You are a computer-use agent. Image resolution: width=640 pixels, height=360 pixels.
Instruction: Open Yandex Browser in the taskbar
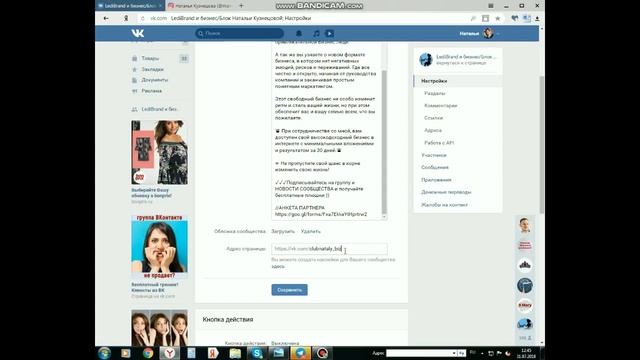coord(169,353)
